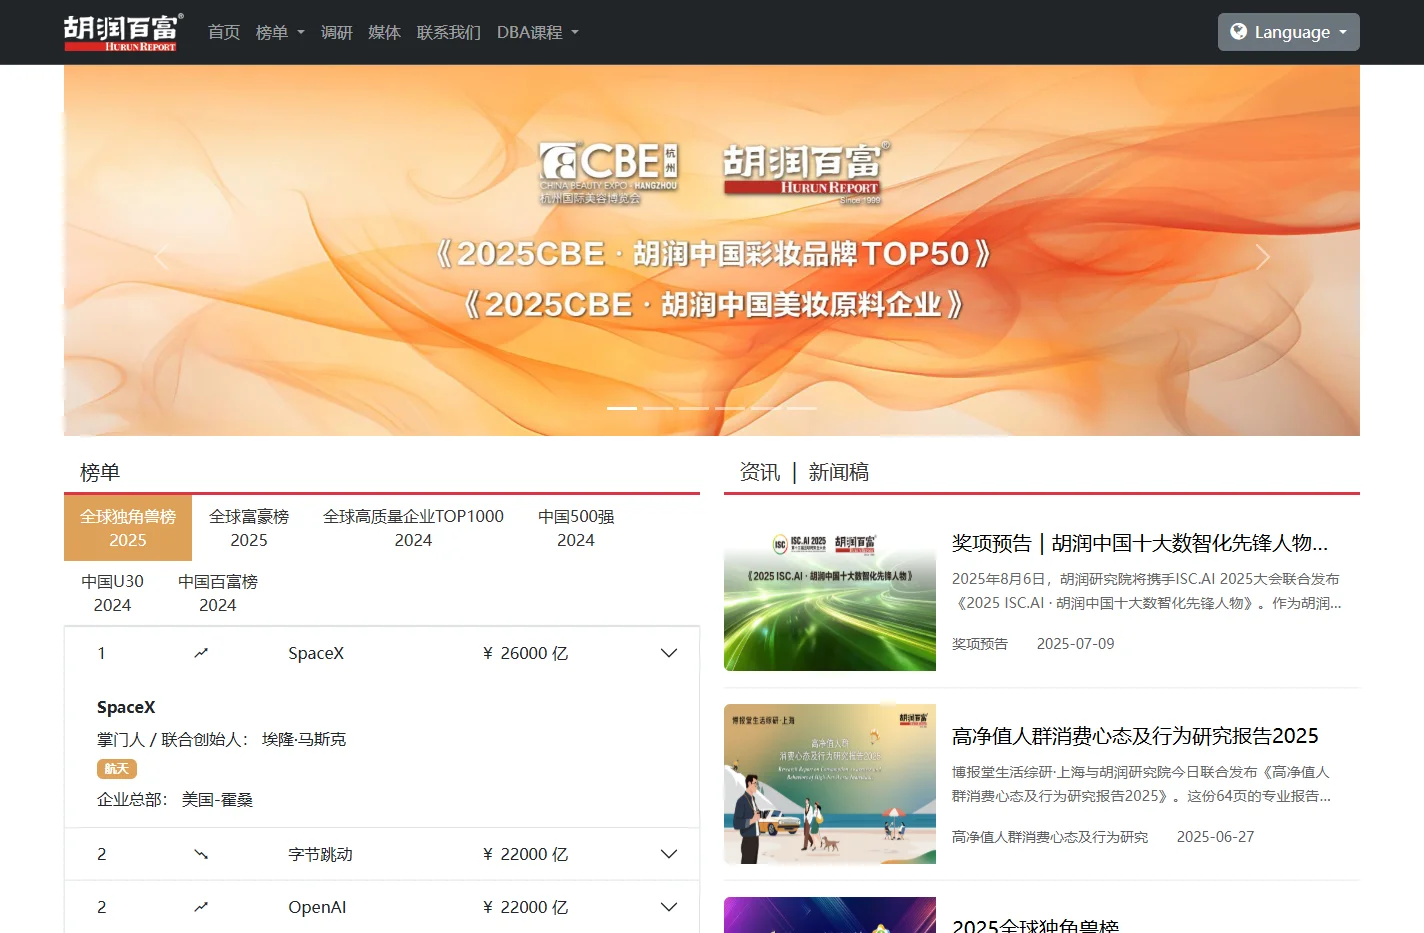The image size is (1424, 933).
Task: Select the 全球独角兽榜 2025 tab
Action: pyautogui.click(x=128, y=528)
